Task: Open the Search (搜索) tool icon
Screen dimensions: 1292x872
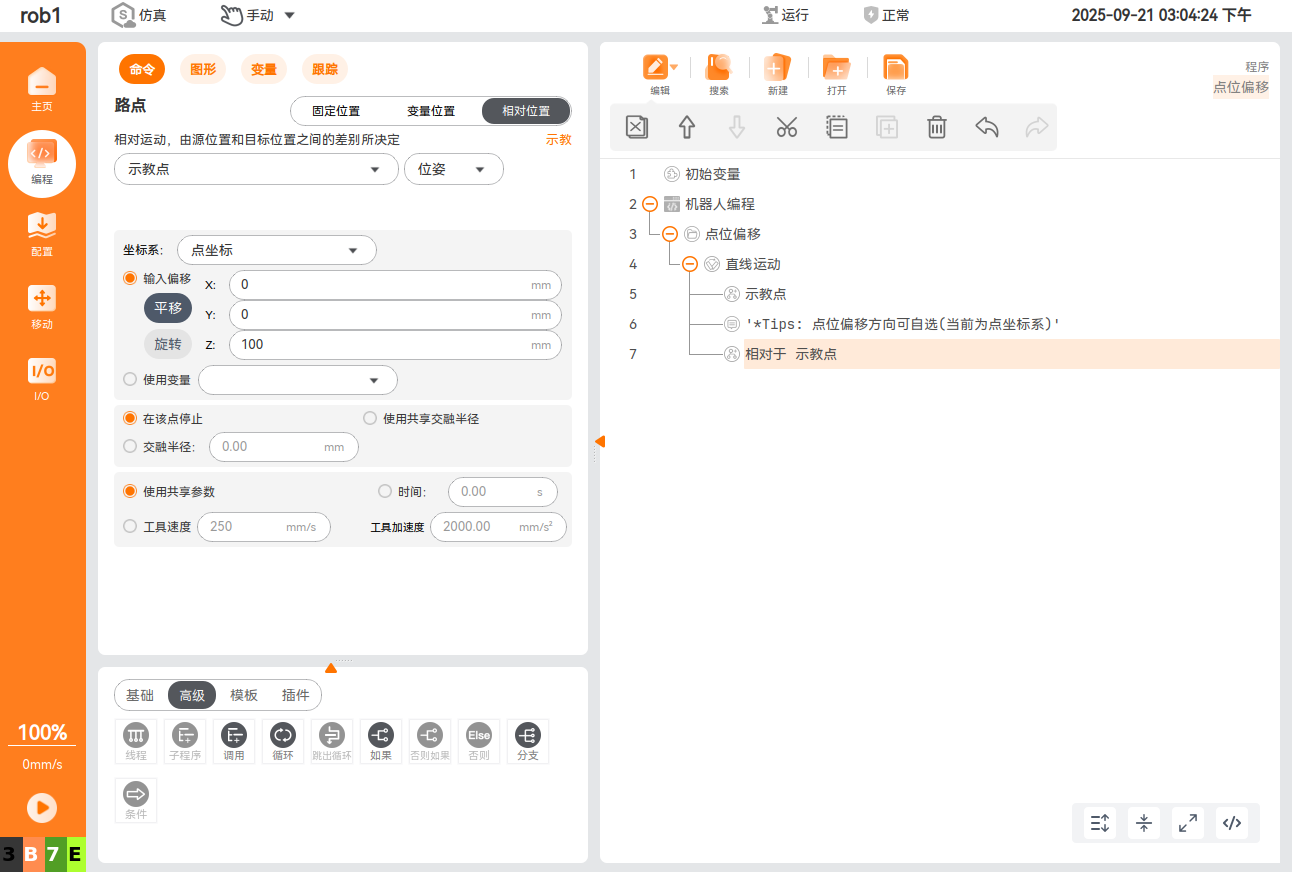Action: coord(718,74)
